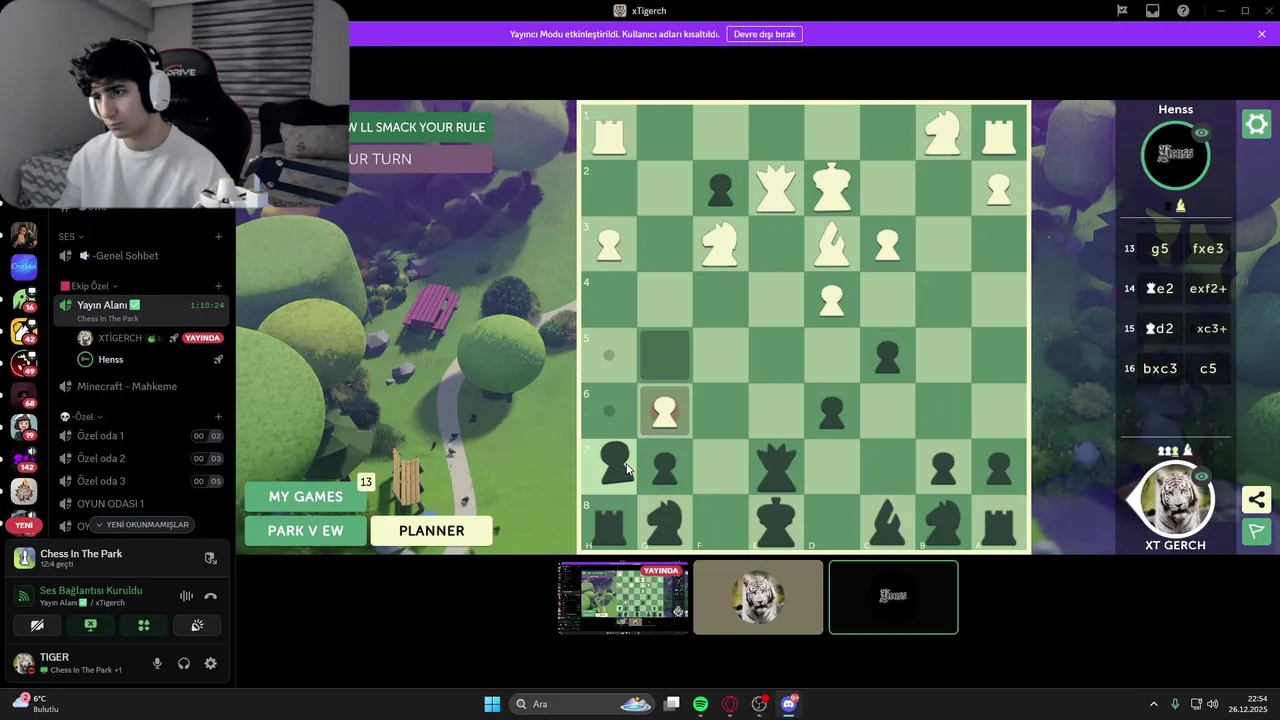The height and width of the screenshot is (720, 1280).
Task: Toggle the eye icon on XT GERCH avatar
Action: tap(1202, 477)
